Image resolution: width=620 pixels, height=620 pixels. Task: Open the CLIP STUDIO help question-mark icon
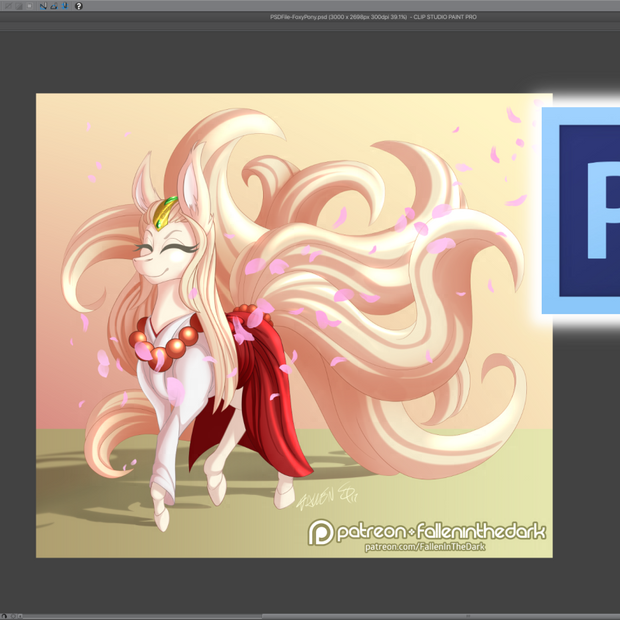(x=79, y=6)
